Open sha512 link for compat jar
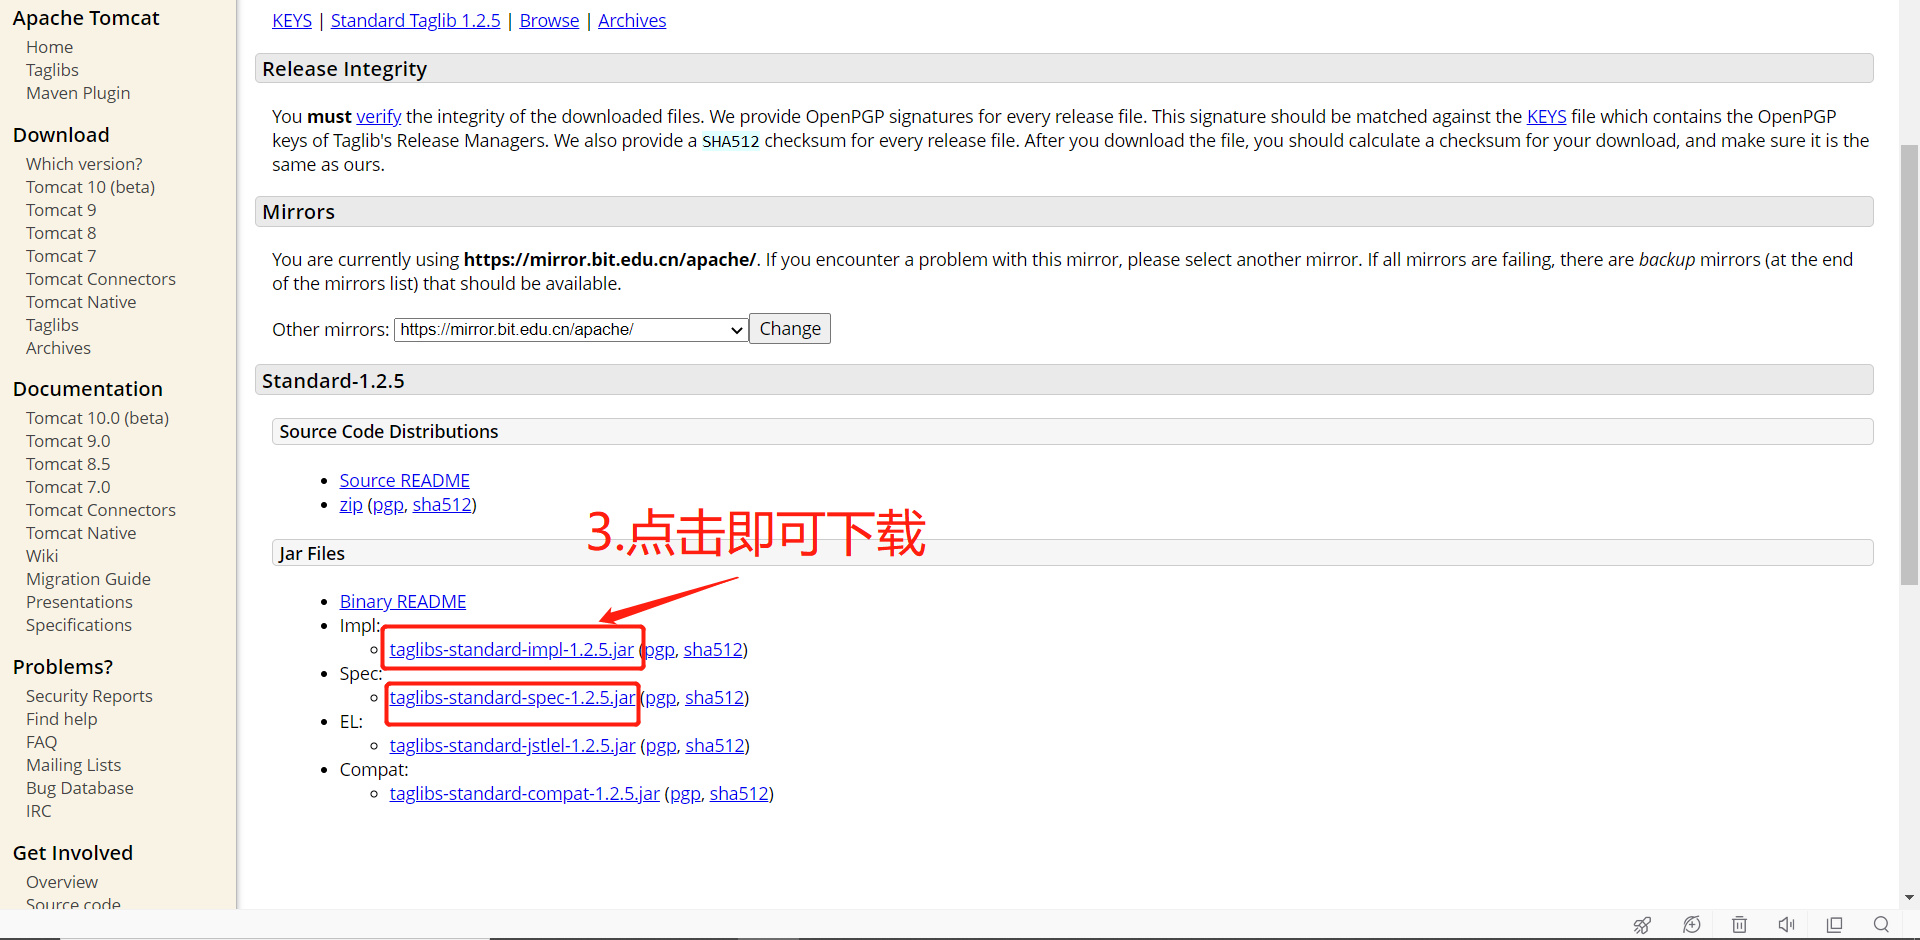Screen dimensions: 1920x940 739,794
